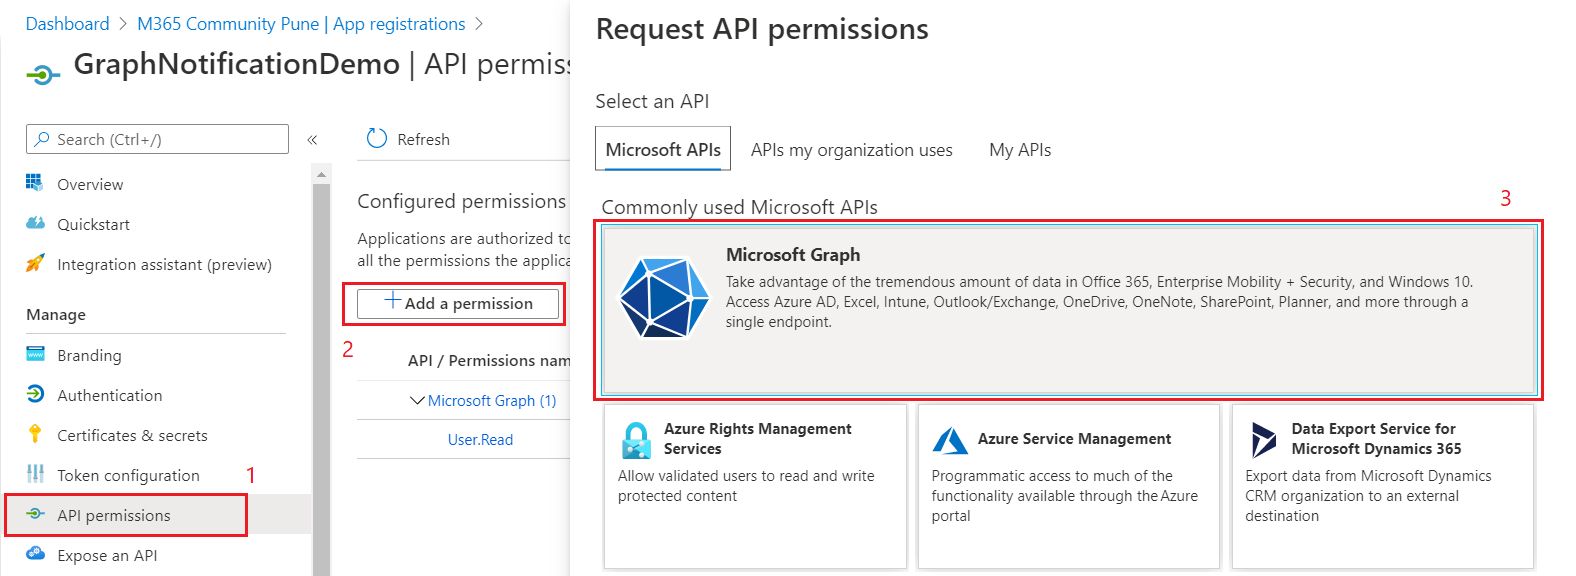Open Quickstart via its cloud icon
This screenshot has height=576, width=1576.
[x=35, y=223]
